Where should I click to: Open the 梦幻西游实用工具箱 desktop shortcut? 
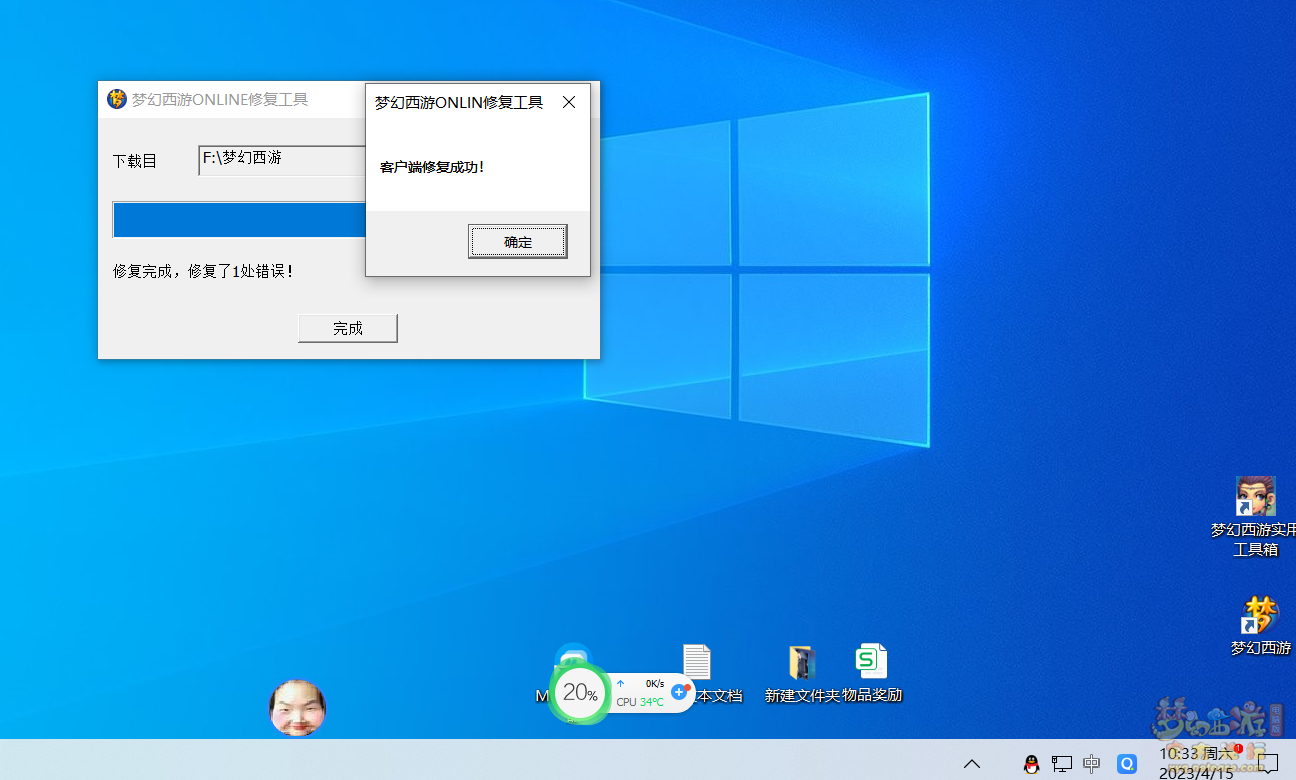pyautogui.click(x=1255, y=497)
